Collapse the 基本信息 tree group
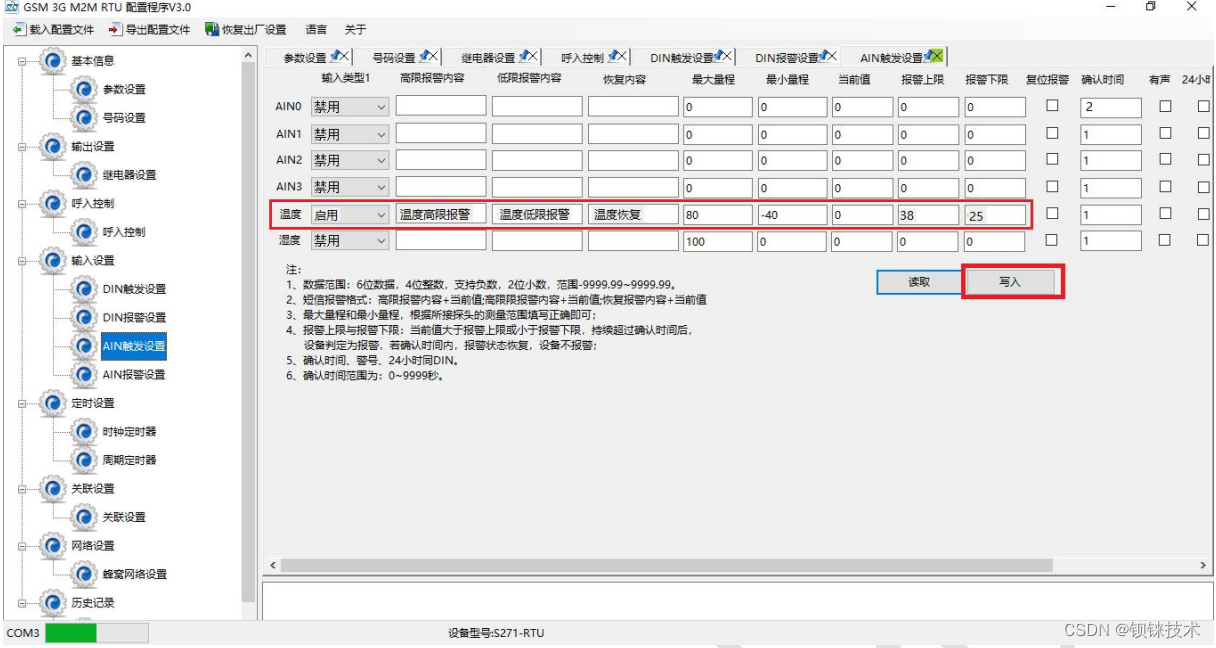This screenshot has width=1216, height=648. pos(24,61)
